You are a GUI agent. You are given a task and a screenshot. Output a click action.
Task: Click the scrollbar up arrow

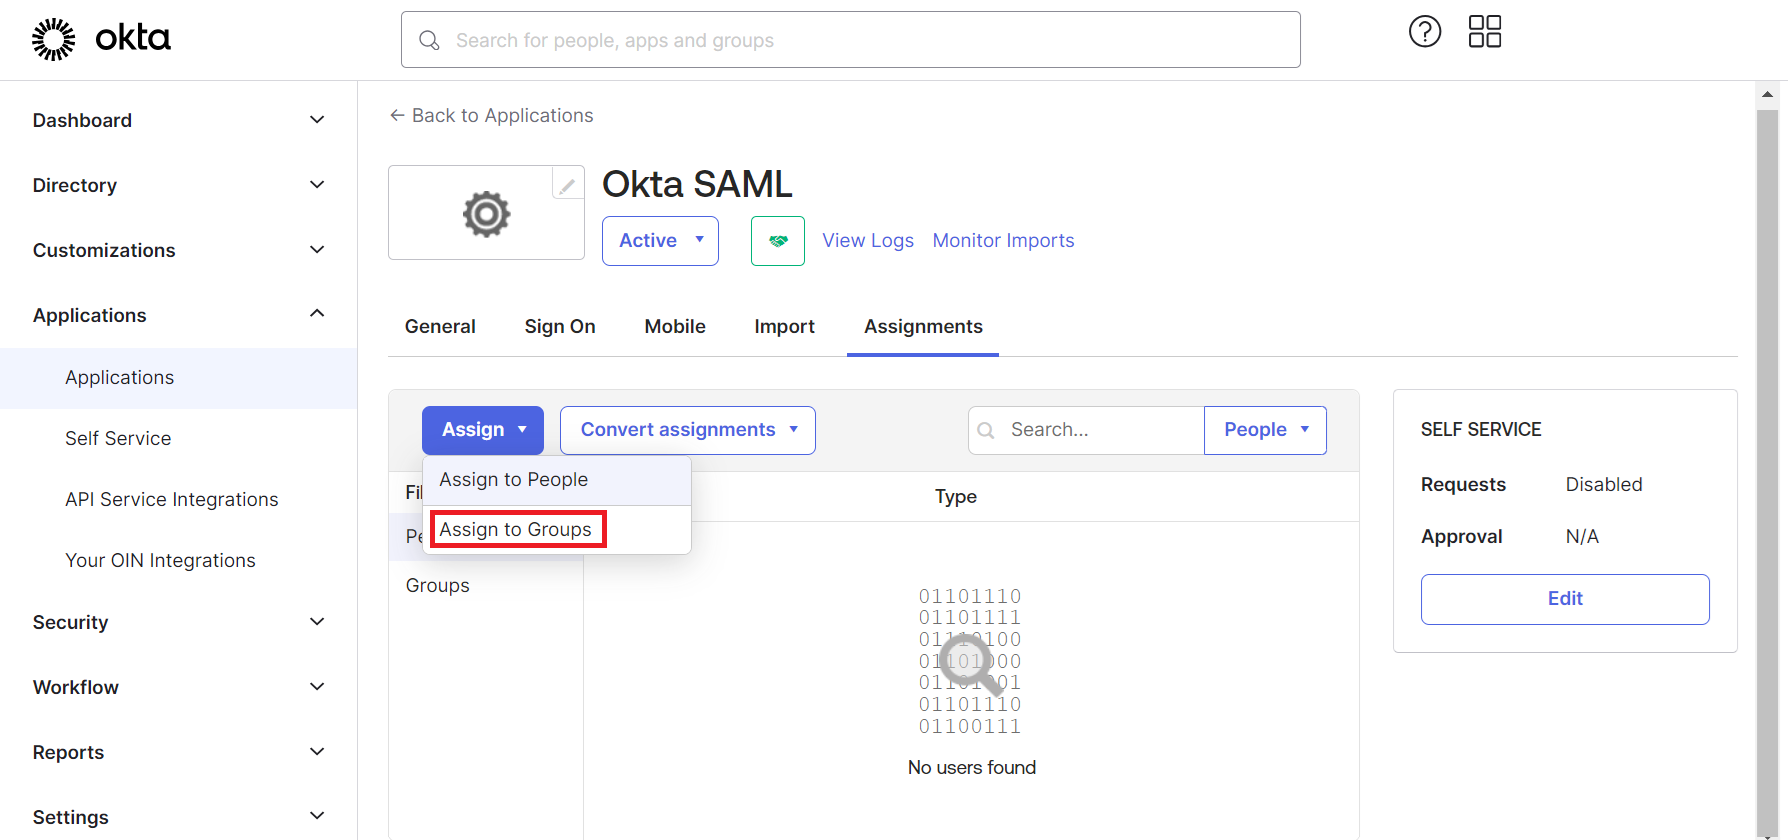coord(1767,94)
